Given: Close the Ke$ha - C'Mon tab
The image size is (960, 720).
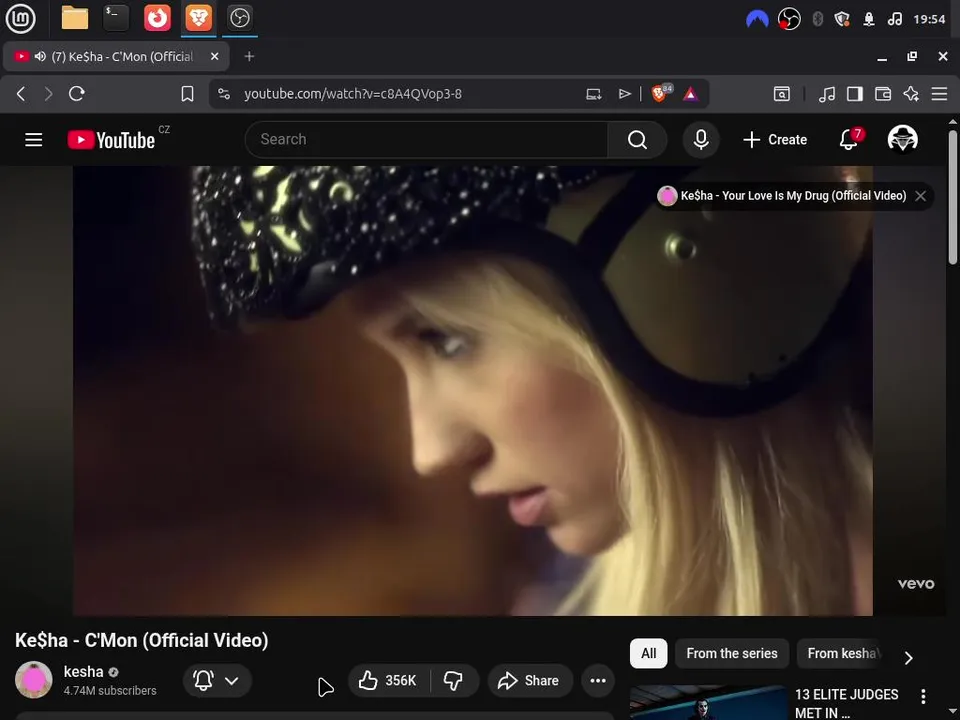Looking at the screenshot, I should coord(214,56).
